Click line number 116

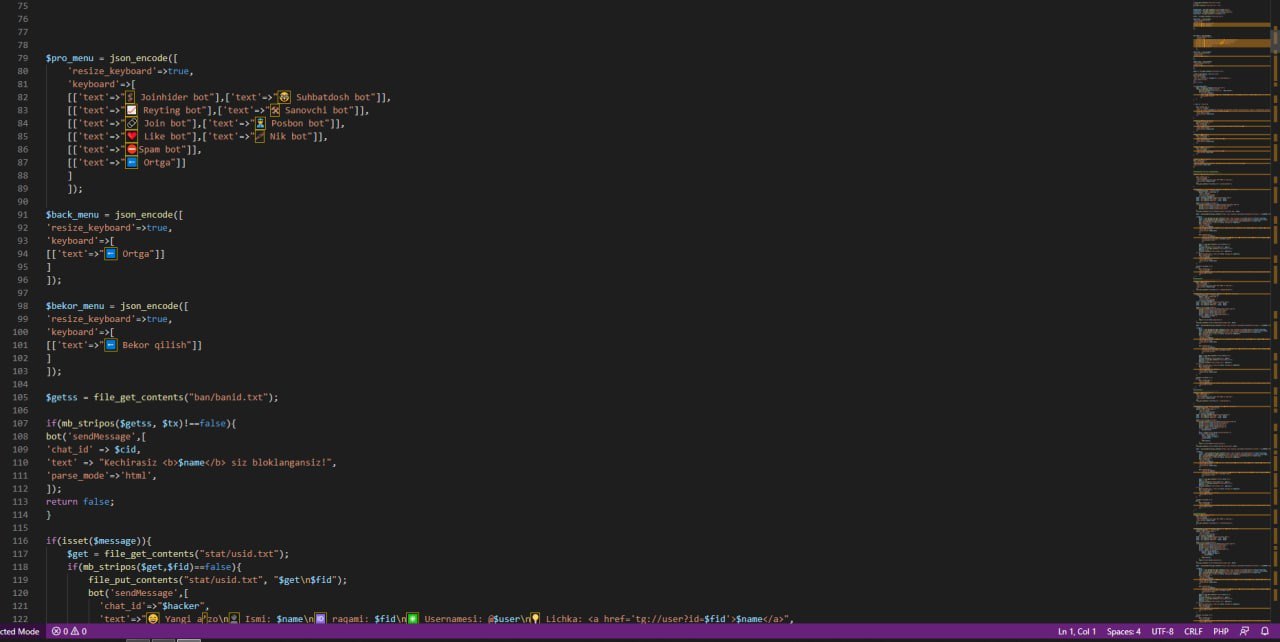(x=21, y=541)
